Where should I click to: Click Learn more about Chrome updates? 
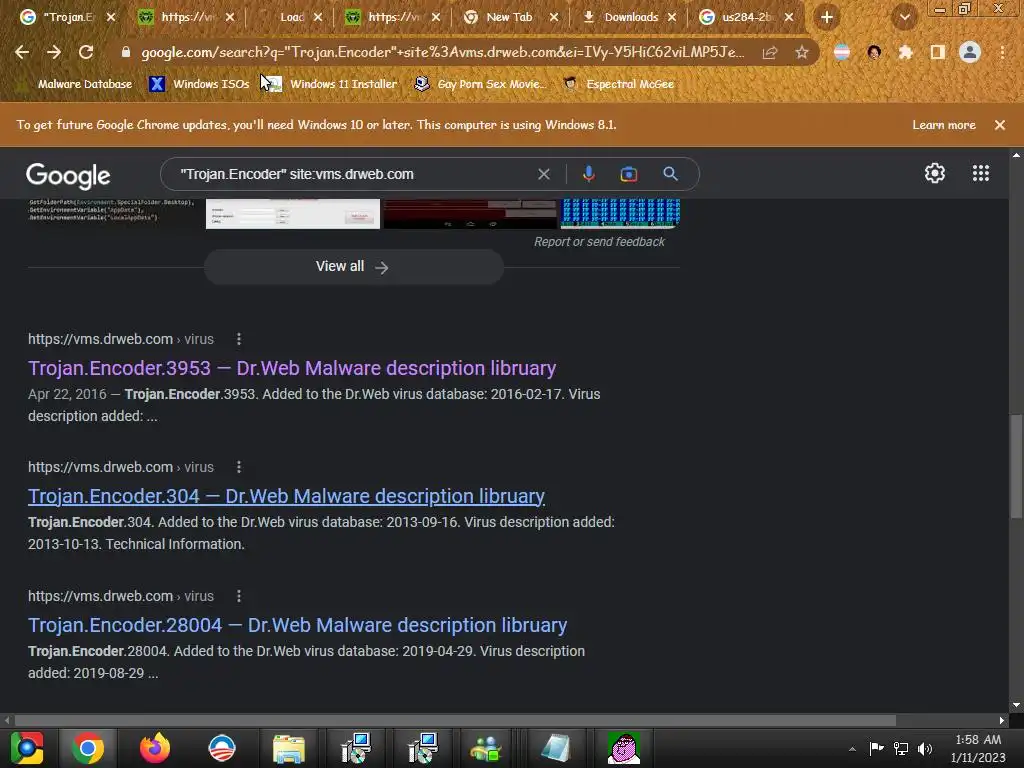944,125
